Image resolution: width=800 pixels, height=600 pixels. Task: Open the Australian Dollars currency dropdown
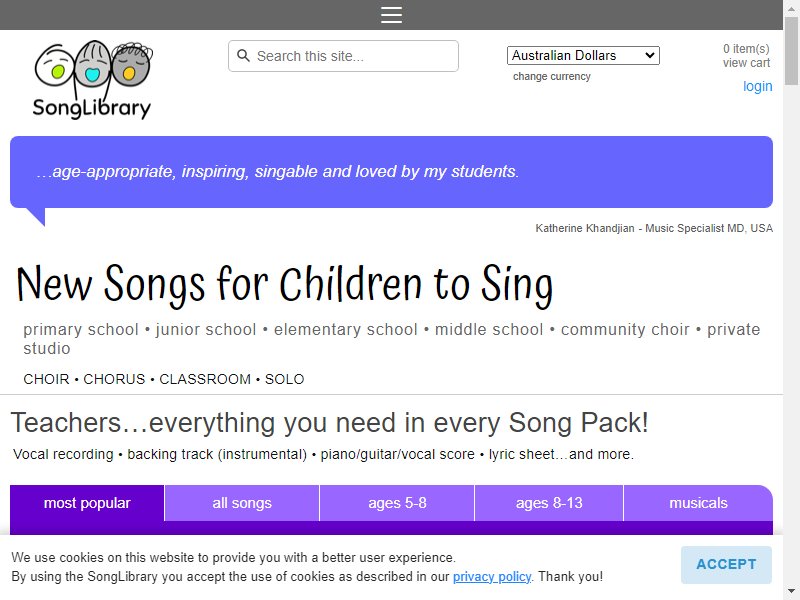[583, 55]
